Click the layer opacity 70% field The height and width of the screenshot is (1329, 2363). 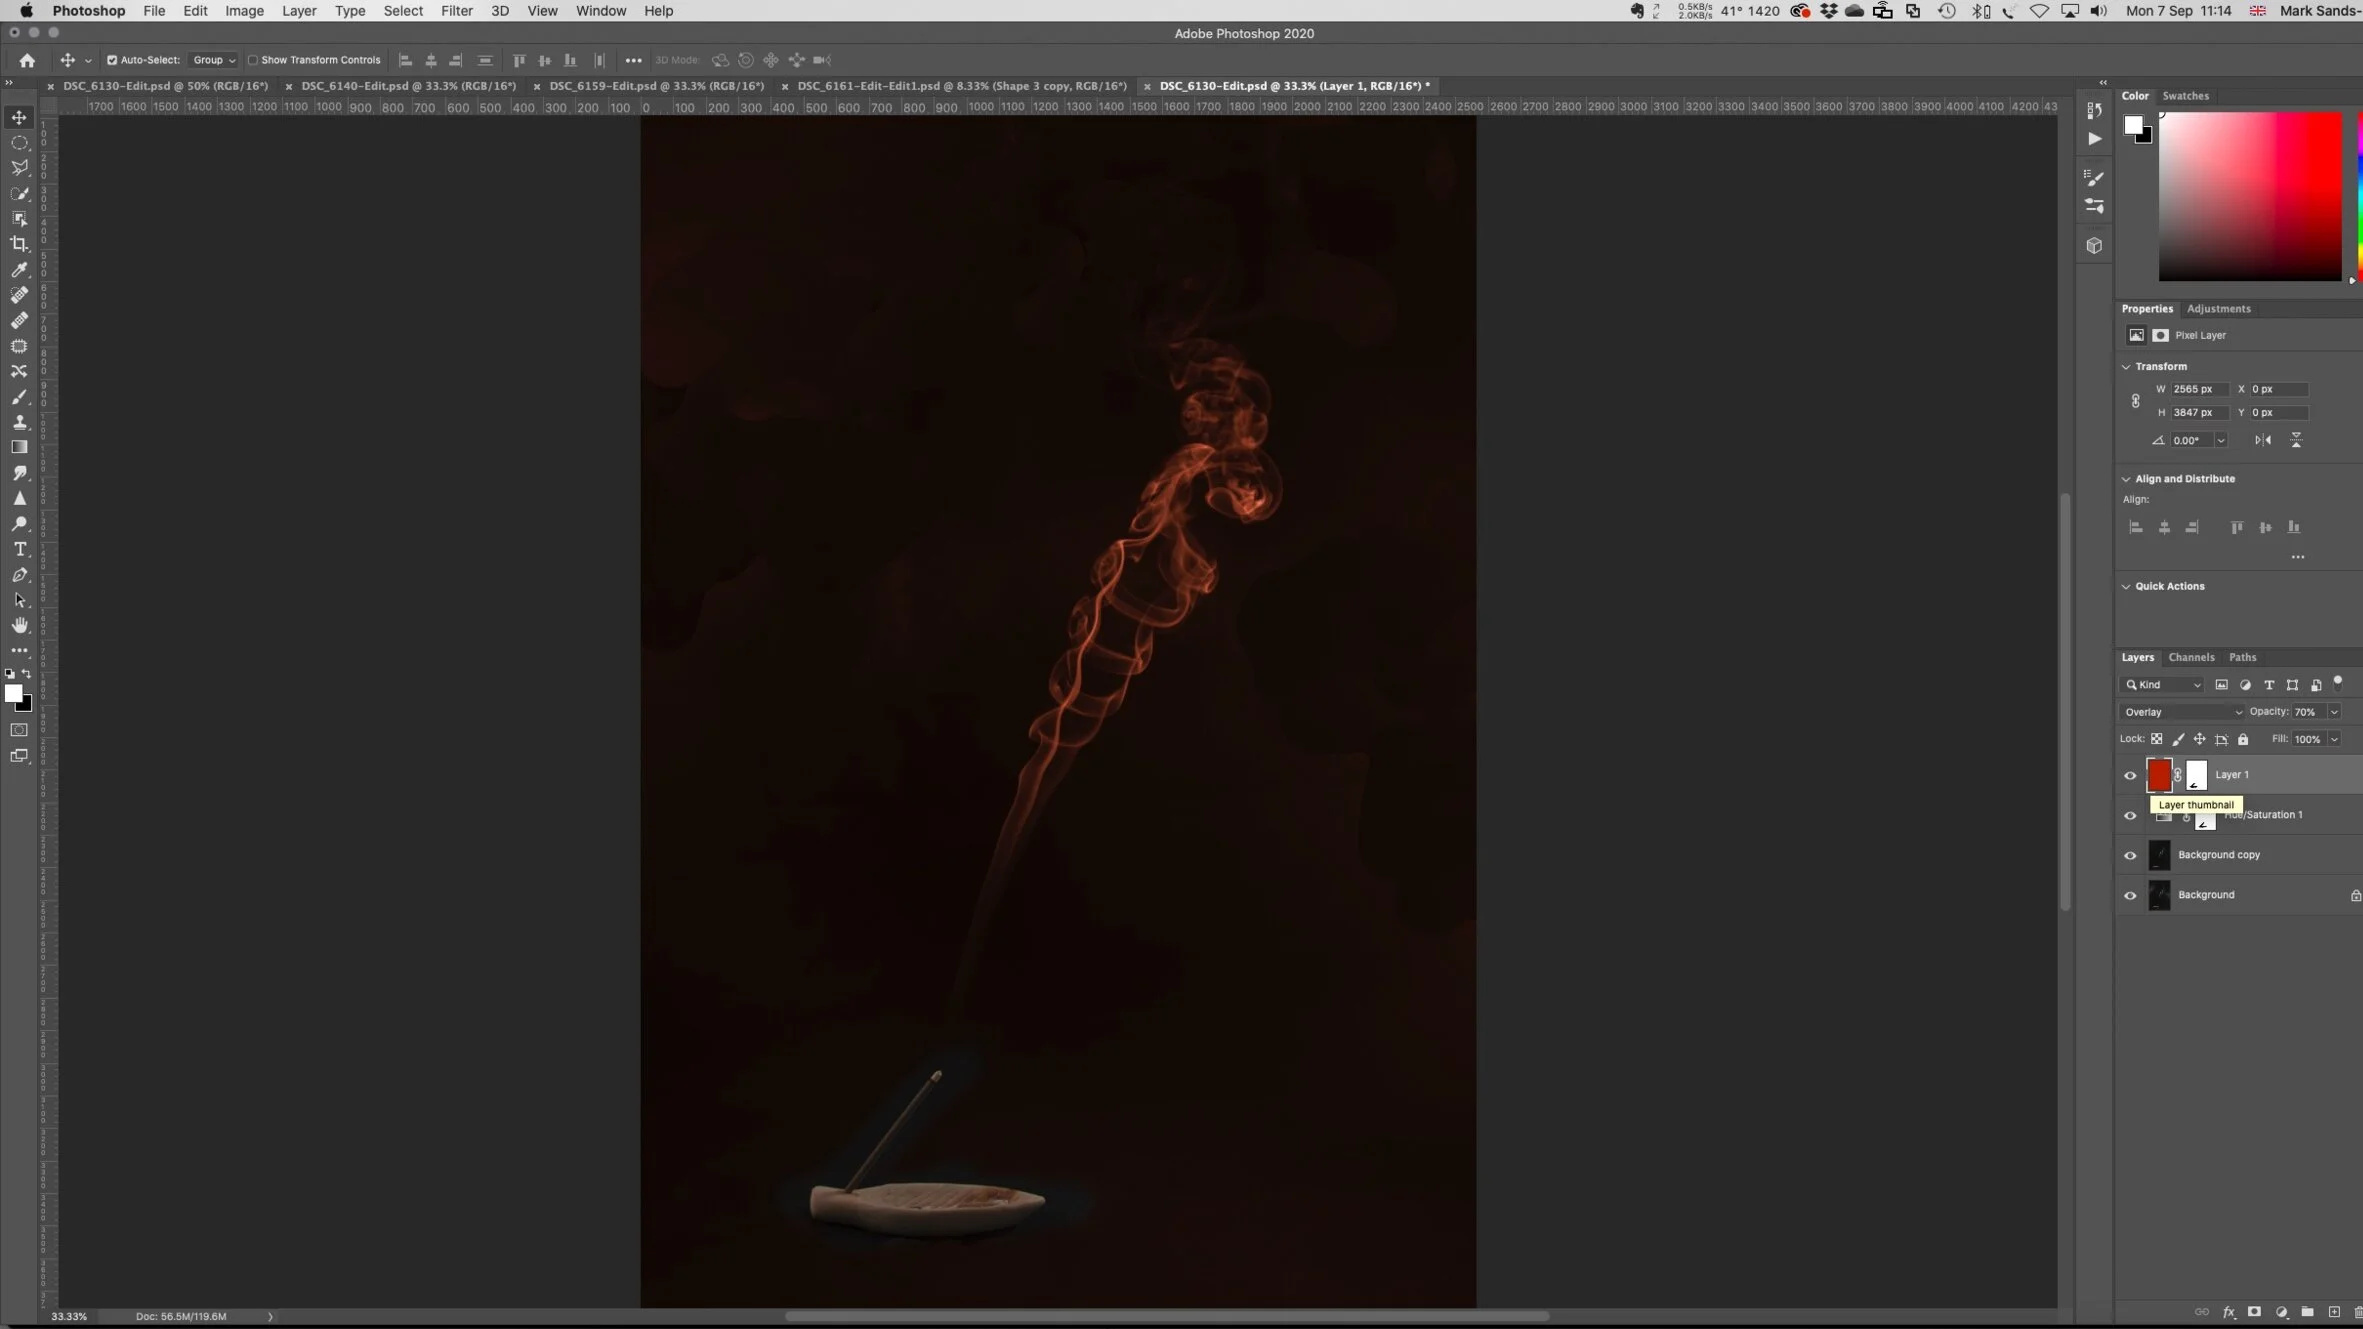[x=2307, y=712]
